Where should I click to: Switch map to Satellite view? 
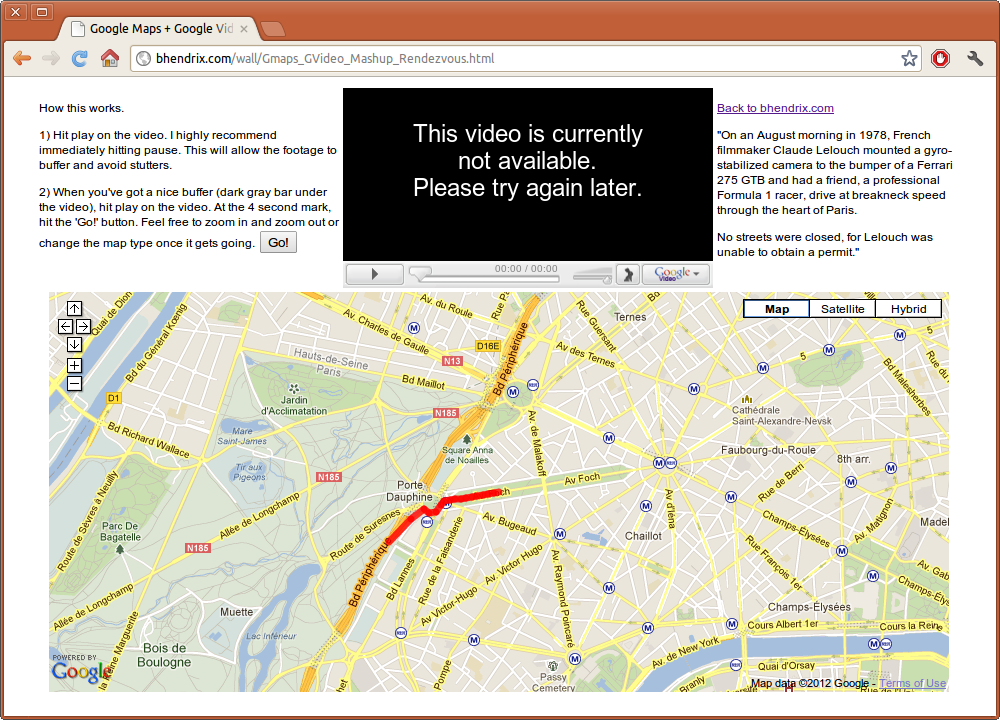click(x=842, y=309)
